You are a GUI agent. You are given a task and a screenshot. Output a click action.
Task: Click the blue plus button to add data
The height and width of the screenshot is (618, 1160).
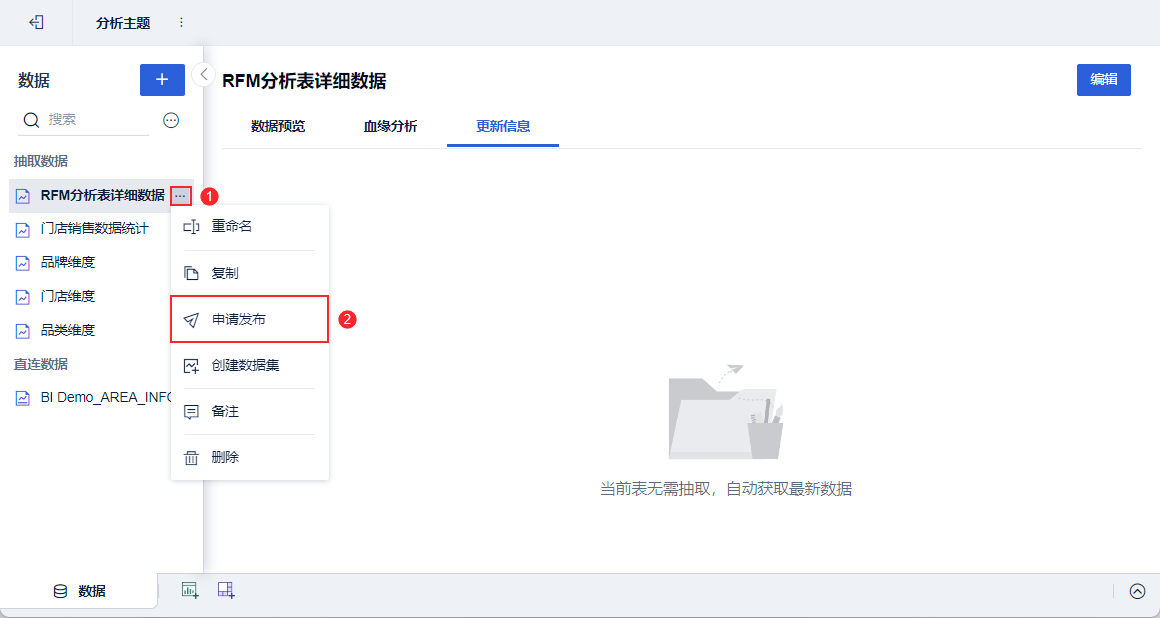tap(162, 80)
